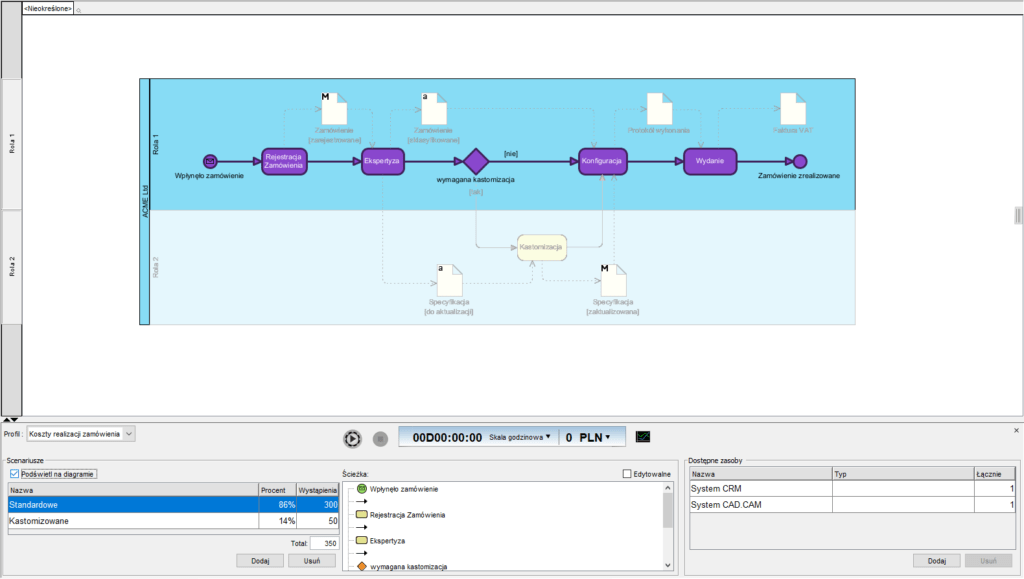Select the 'Rola 1' sidebar lane tab
The height and width of the screenshot is (579, 1024).
[x=12, y=144]
